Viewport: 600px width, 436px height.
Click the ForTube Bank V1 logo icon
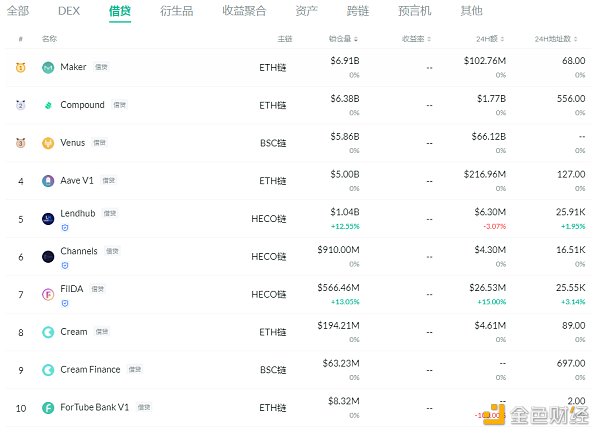point(48,408)
